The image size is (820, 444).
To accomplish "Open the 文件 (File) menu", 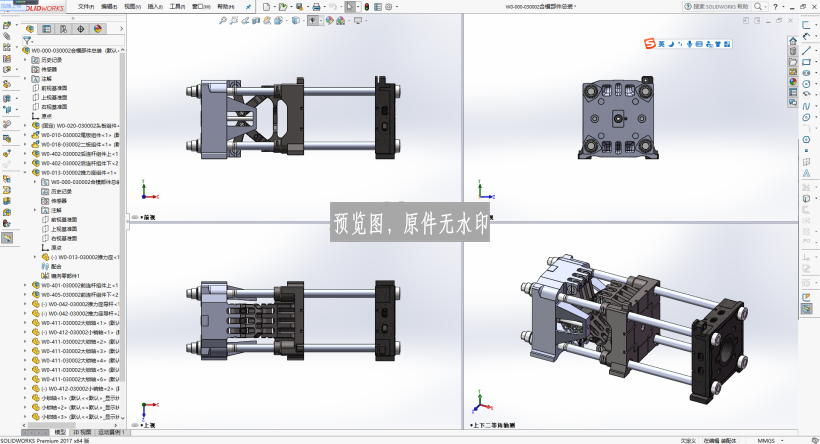I will coord(86,7).
